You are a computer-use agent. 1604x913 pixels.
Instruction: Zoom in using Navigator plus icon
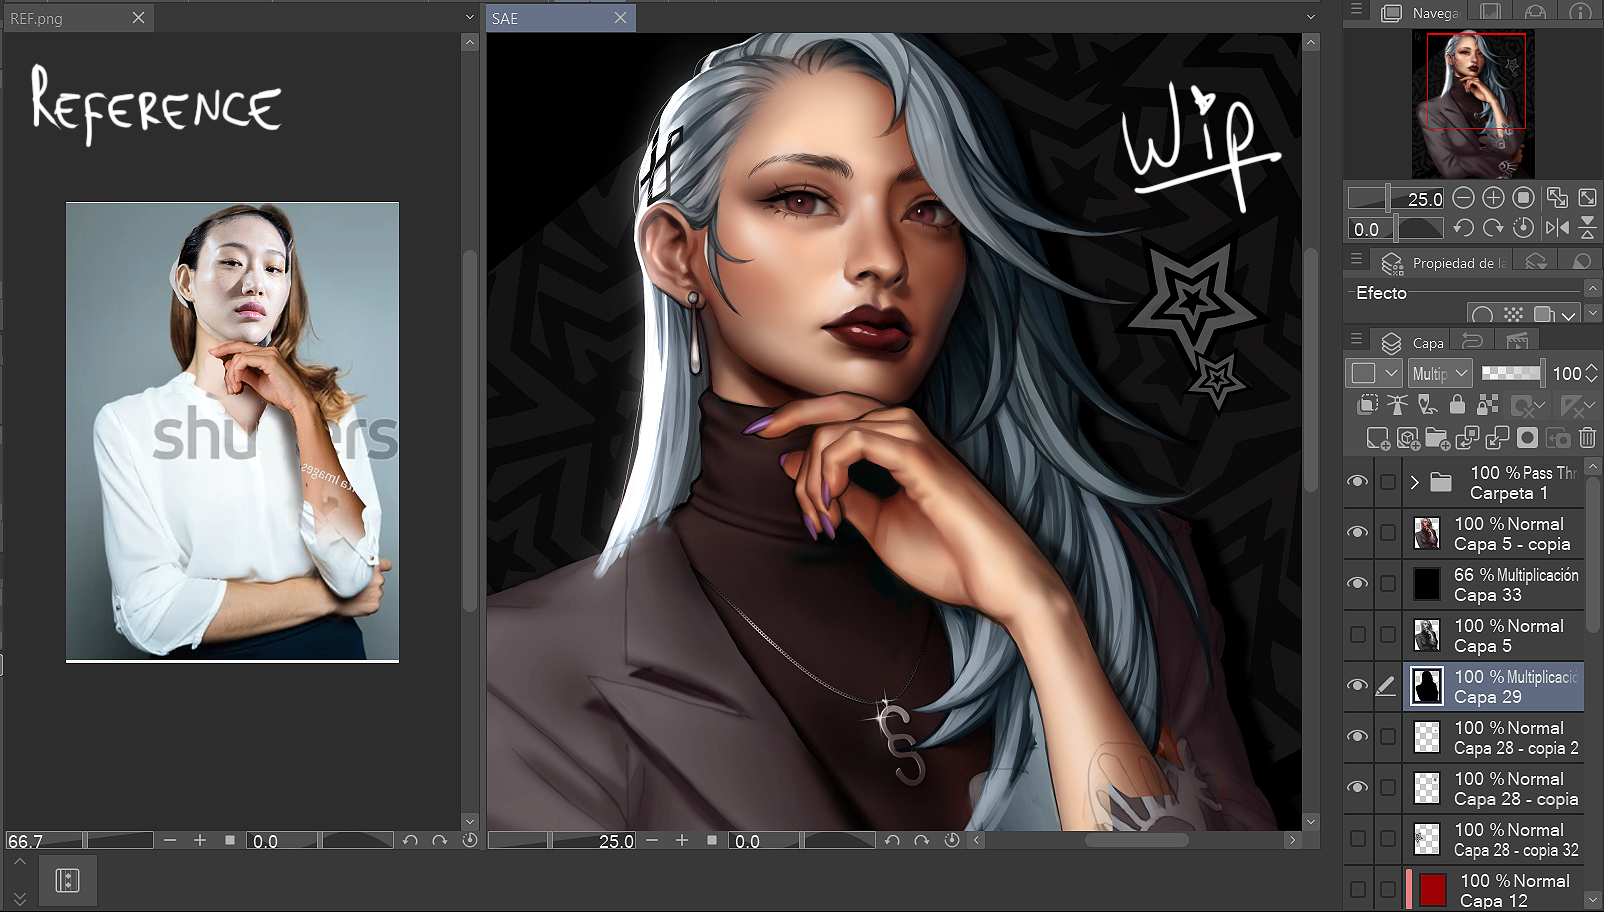(x=1493, y=198)
